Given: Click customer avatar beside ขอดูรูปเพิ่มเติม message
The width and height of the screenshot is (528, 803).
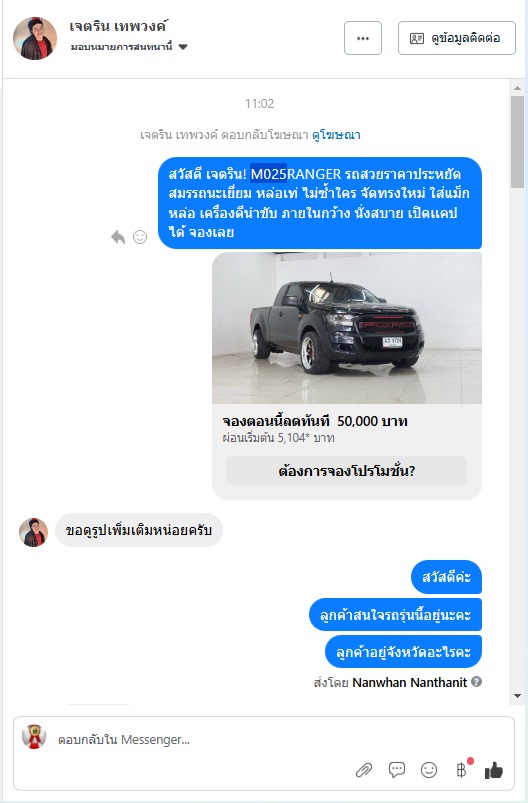Looking at the screenshot, I should tap(33, 532).
